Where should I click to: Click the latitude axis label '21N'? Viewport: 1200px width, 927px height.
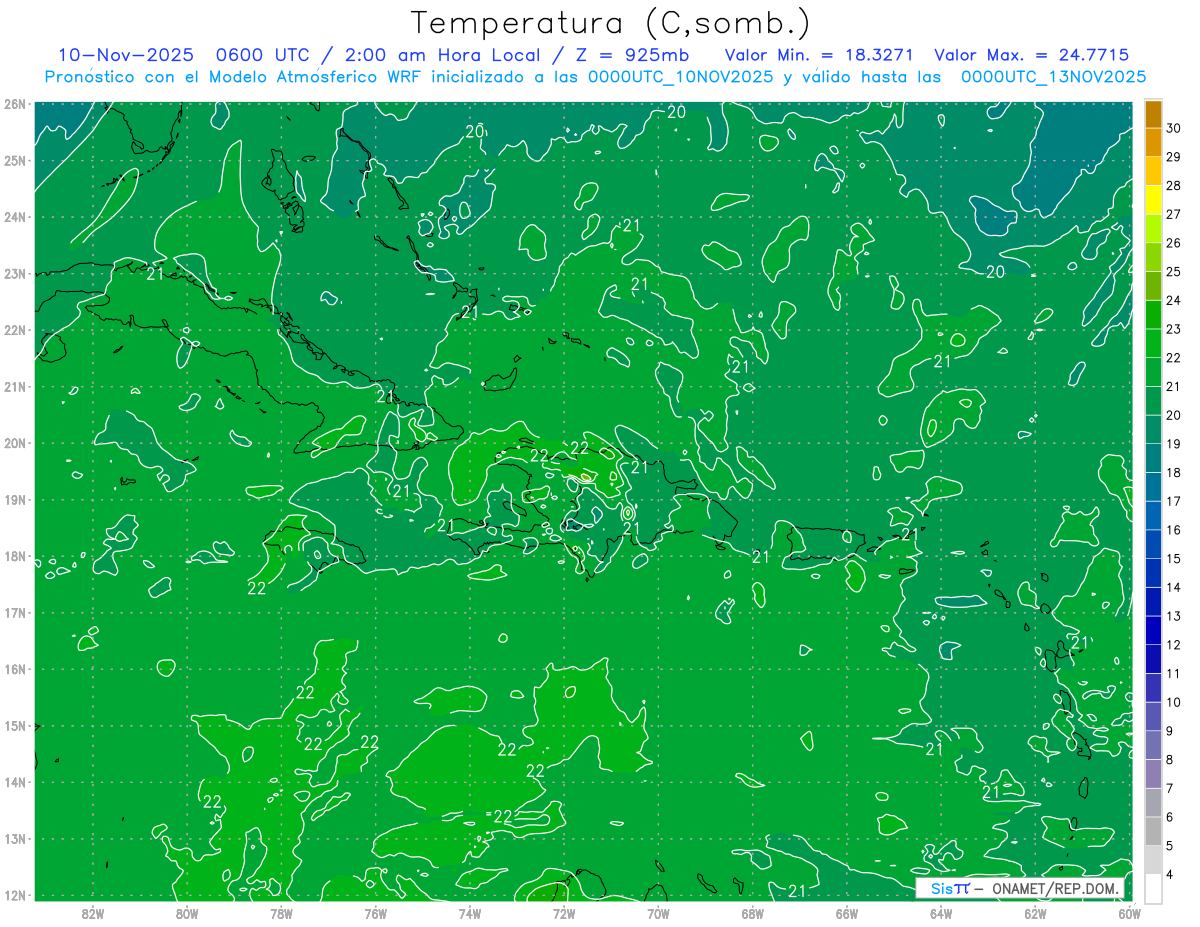point(15,386)
